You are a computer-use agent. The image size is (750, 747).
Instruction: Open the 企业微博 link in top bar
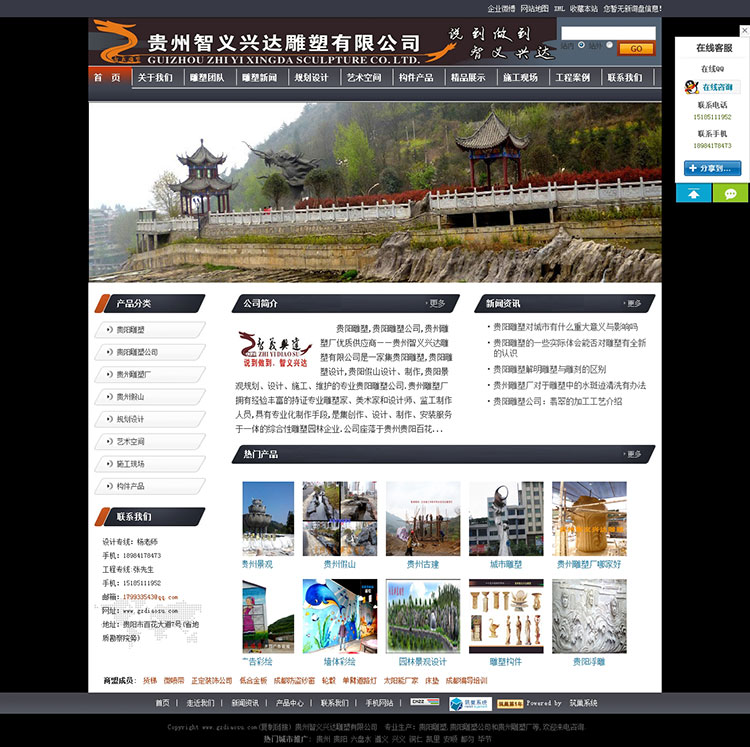(x=501, y=8)
